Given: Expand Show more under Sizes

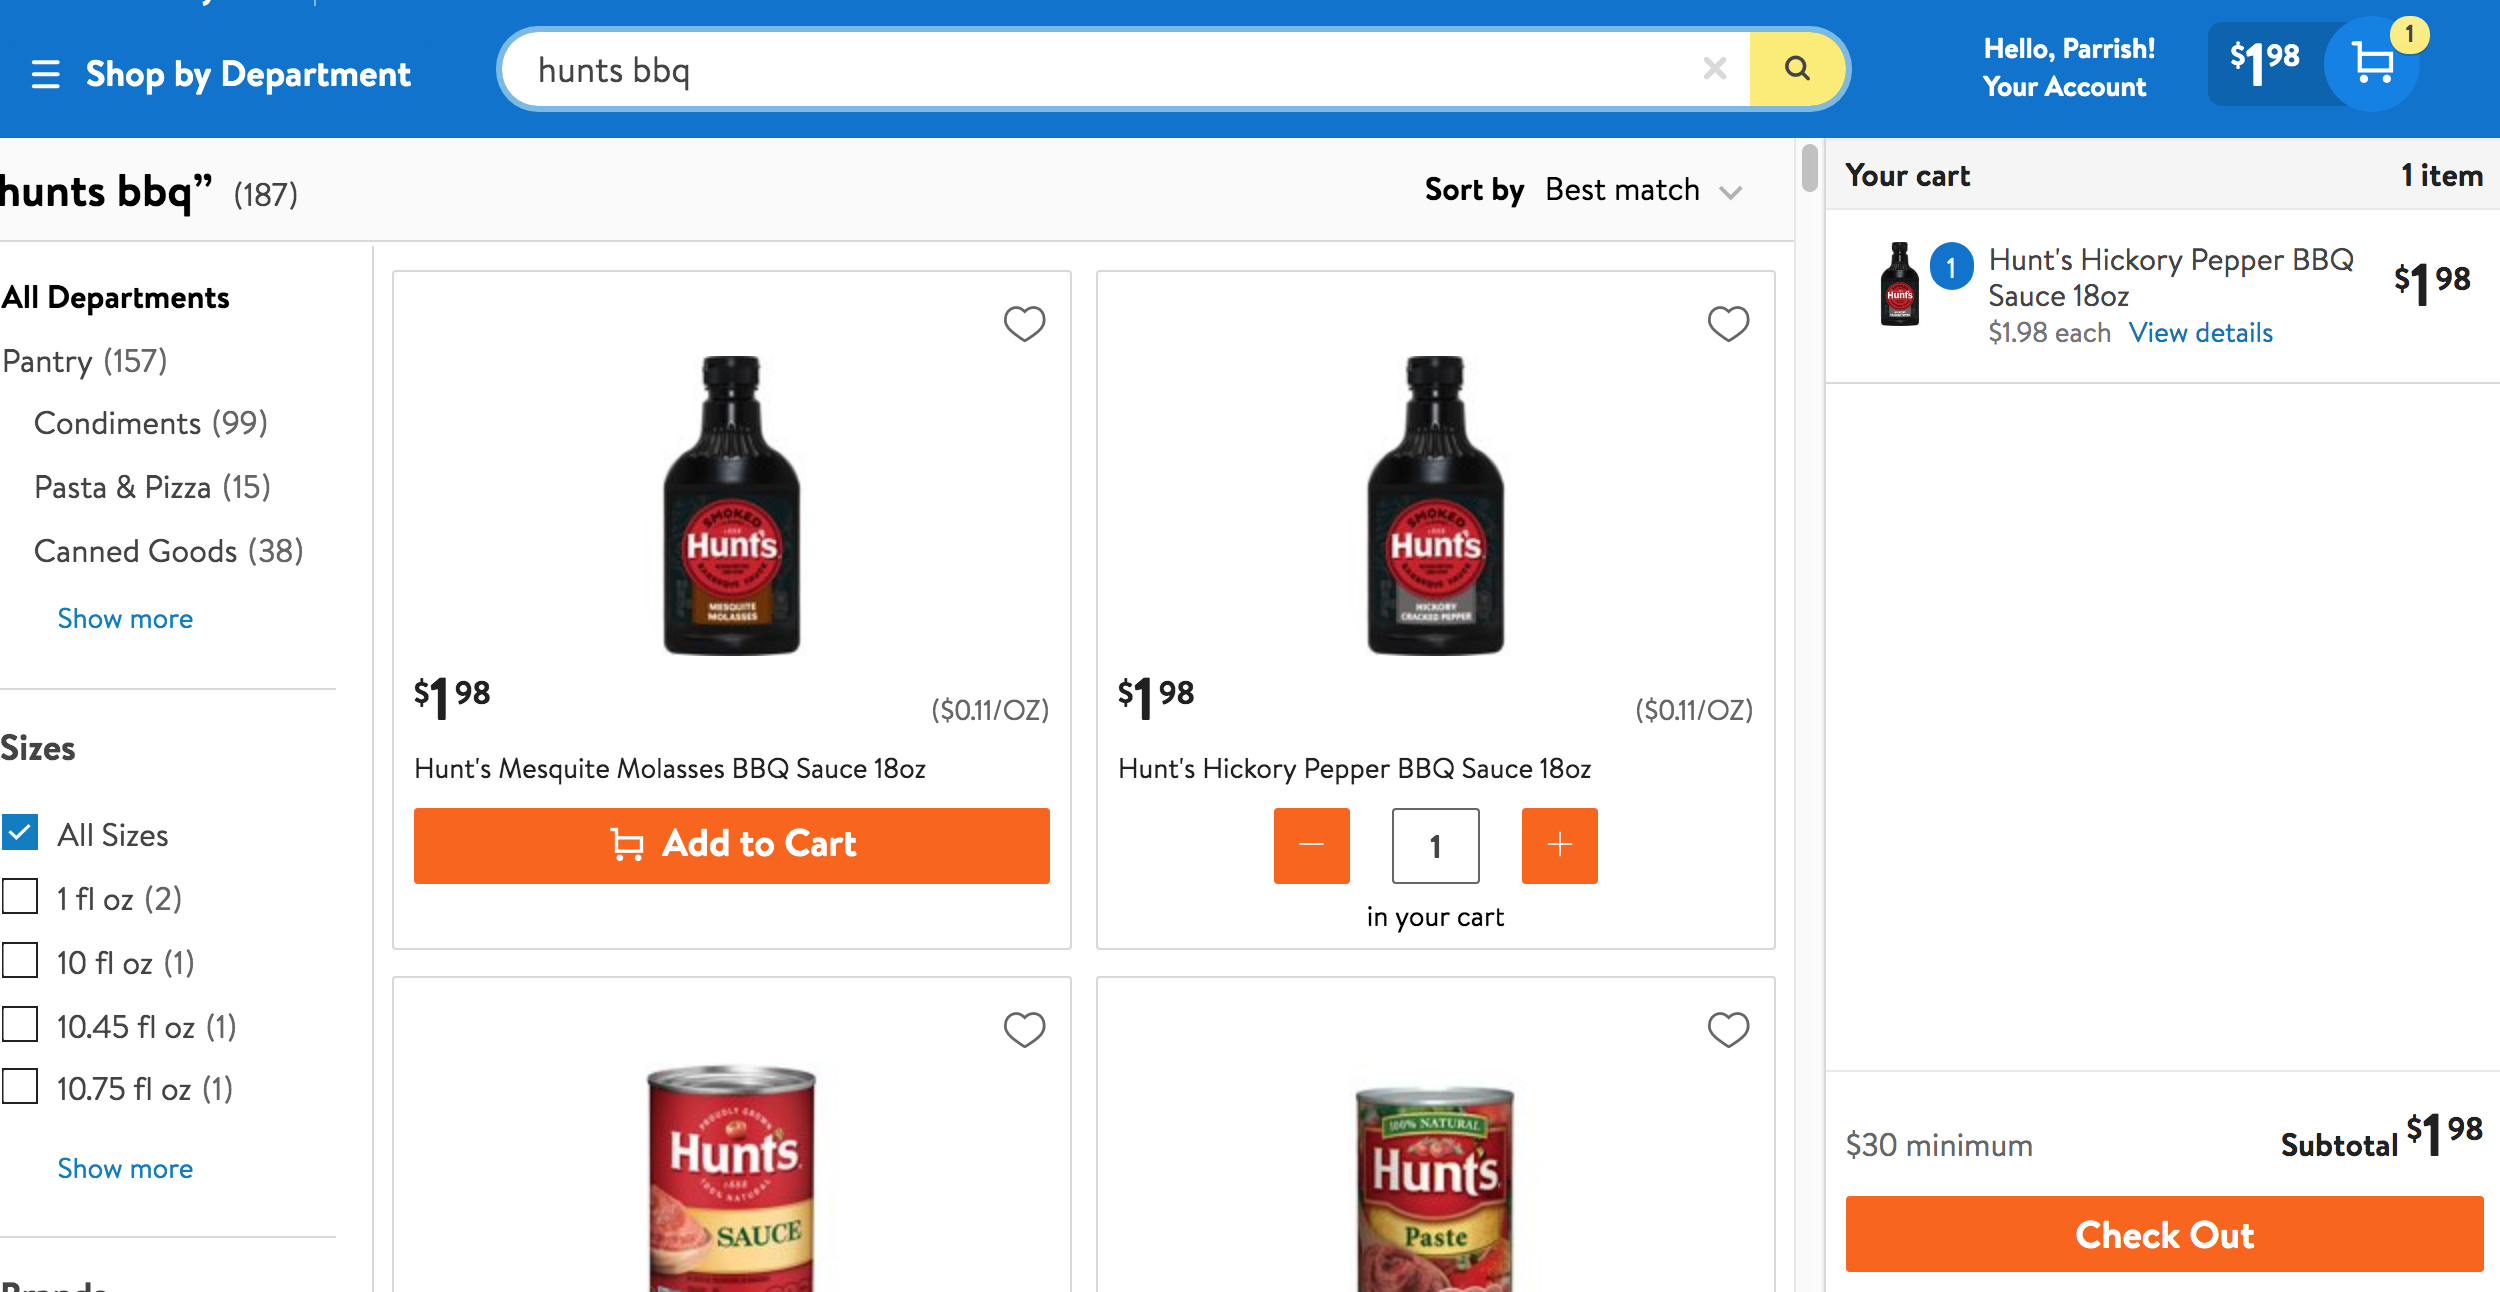Looking at the screenshot, I should (125, 1169).
